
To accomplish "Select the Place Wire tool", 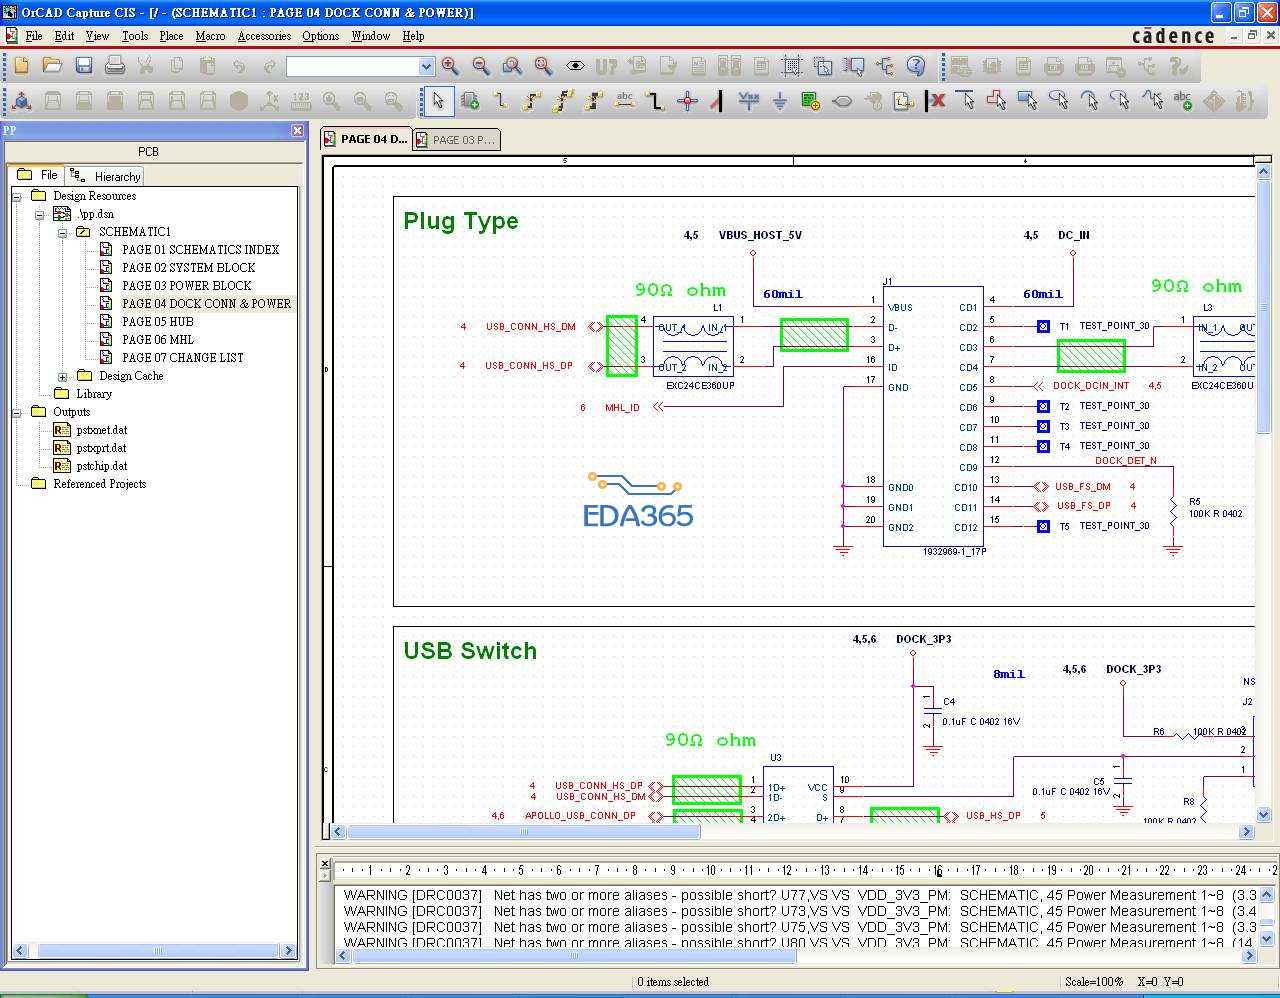I will (x=501, y=101).
